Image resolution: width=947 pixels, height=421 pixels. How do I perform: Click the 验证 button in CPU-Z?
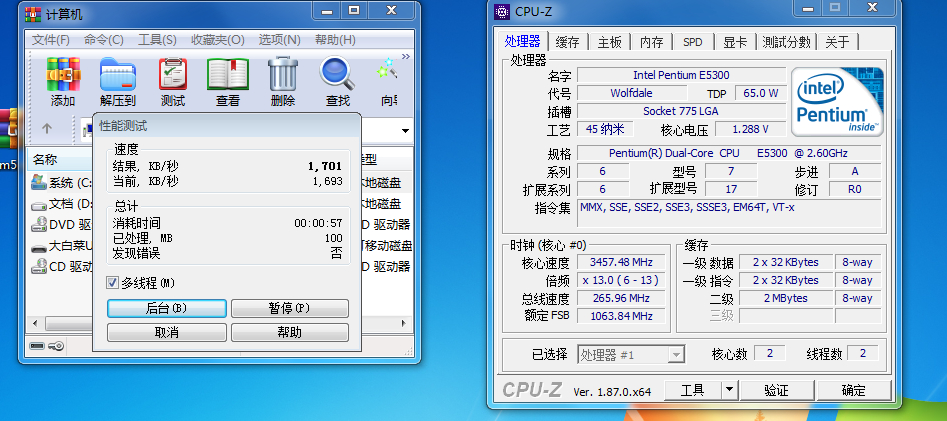777,390
